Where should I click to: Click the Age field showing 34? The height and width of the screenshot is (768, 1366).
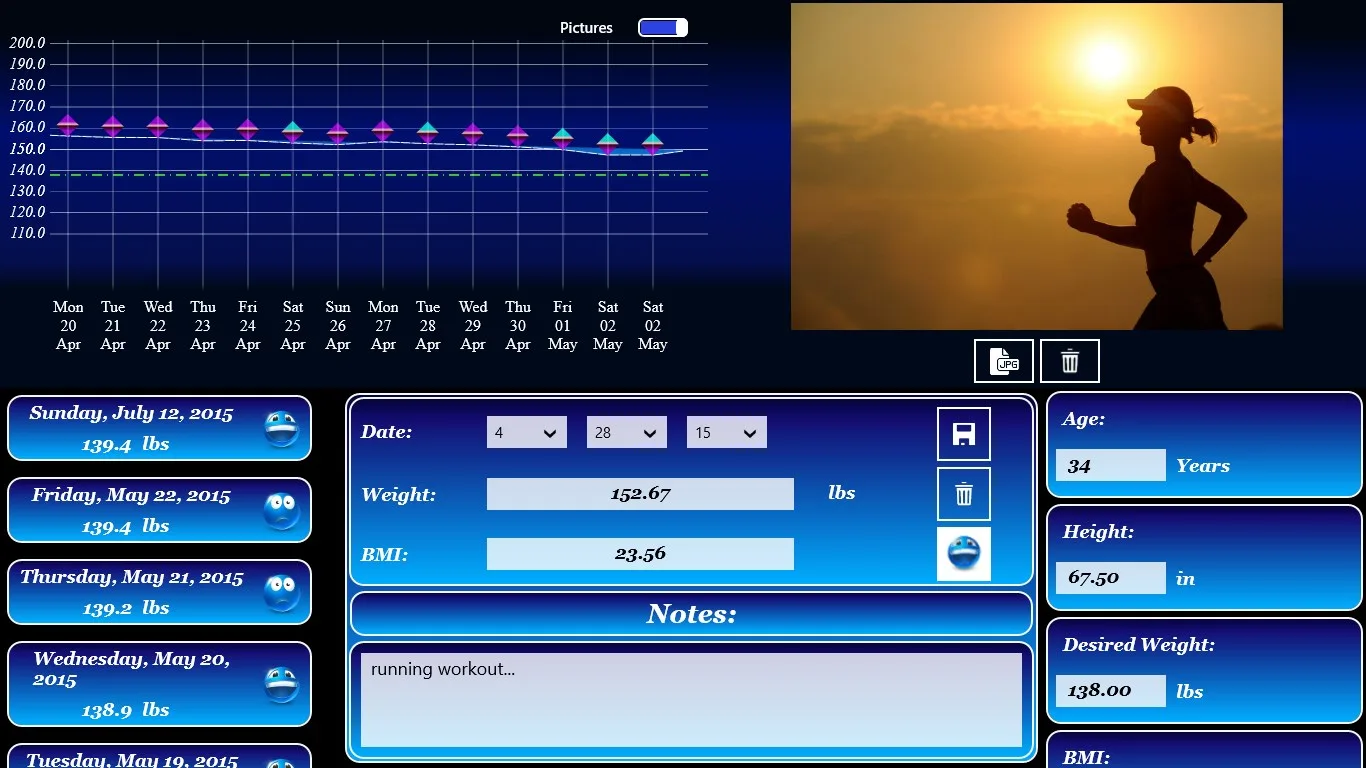1111,465
